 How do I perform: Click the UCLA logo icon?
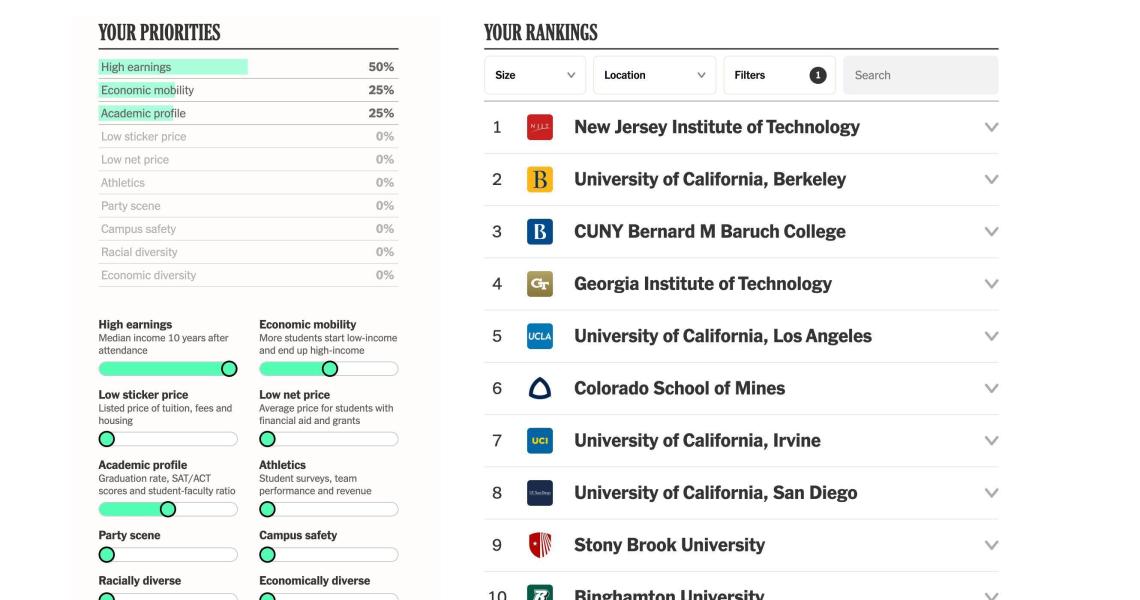[x=539, y=336]
